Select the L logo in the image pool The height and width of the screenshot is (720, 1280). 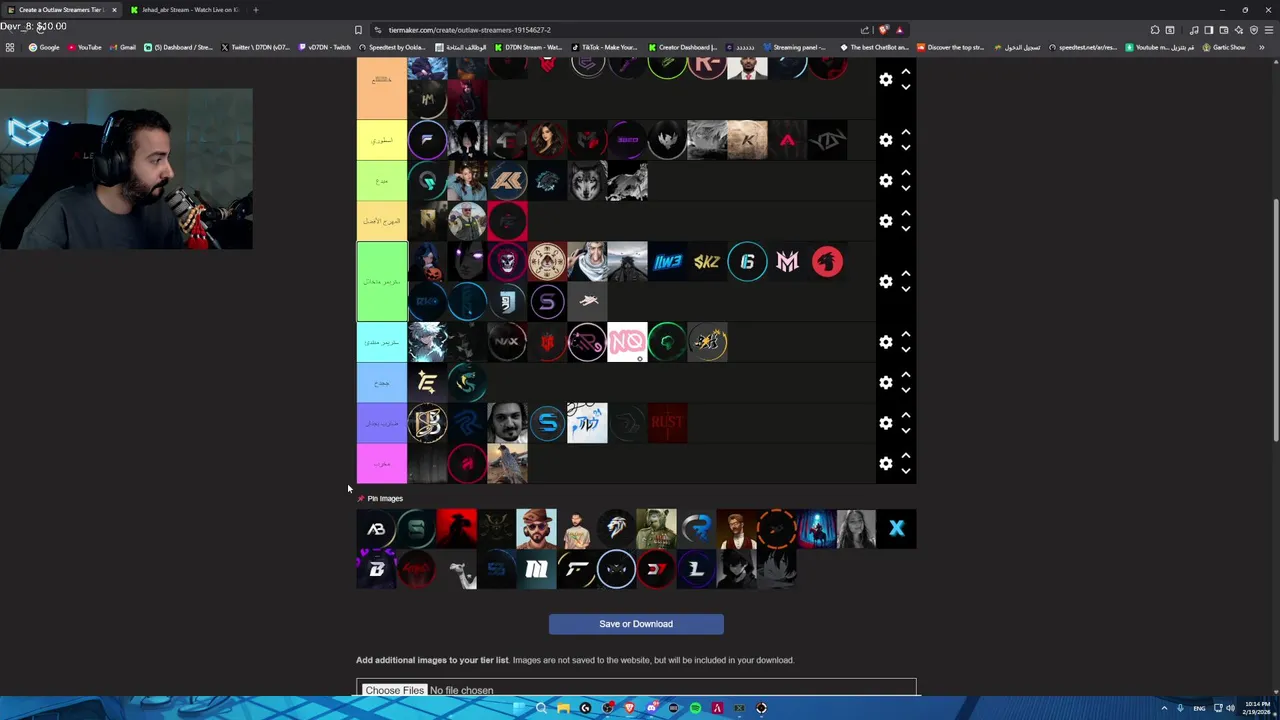point(696,569)
